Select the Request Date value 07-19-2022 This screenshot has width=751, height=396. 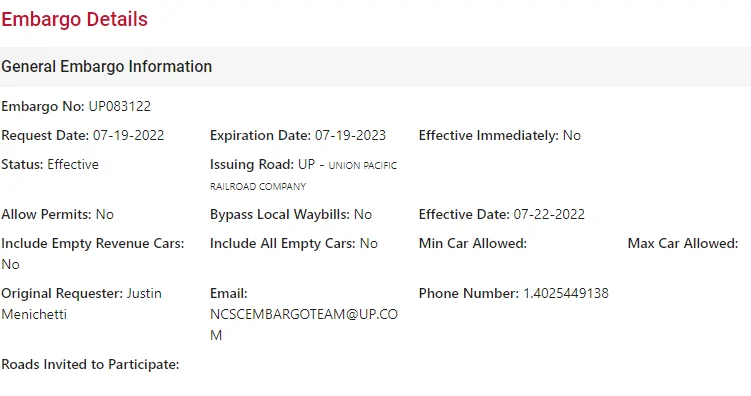click(128, 136)
